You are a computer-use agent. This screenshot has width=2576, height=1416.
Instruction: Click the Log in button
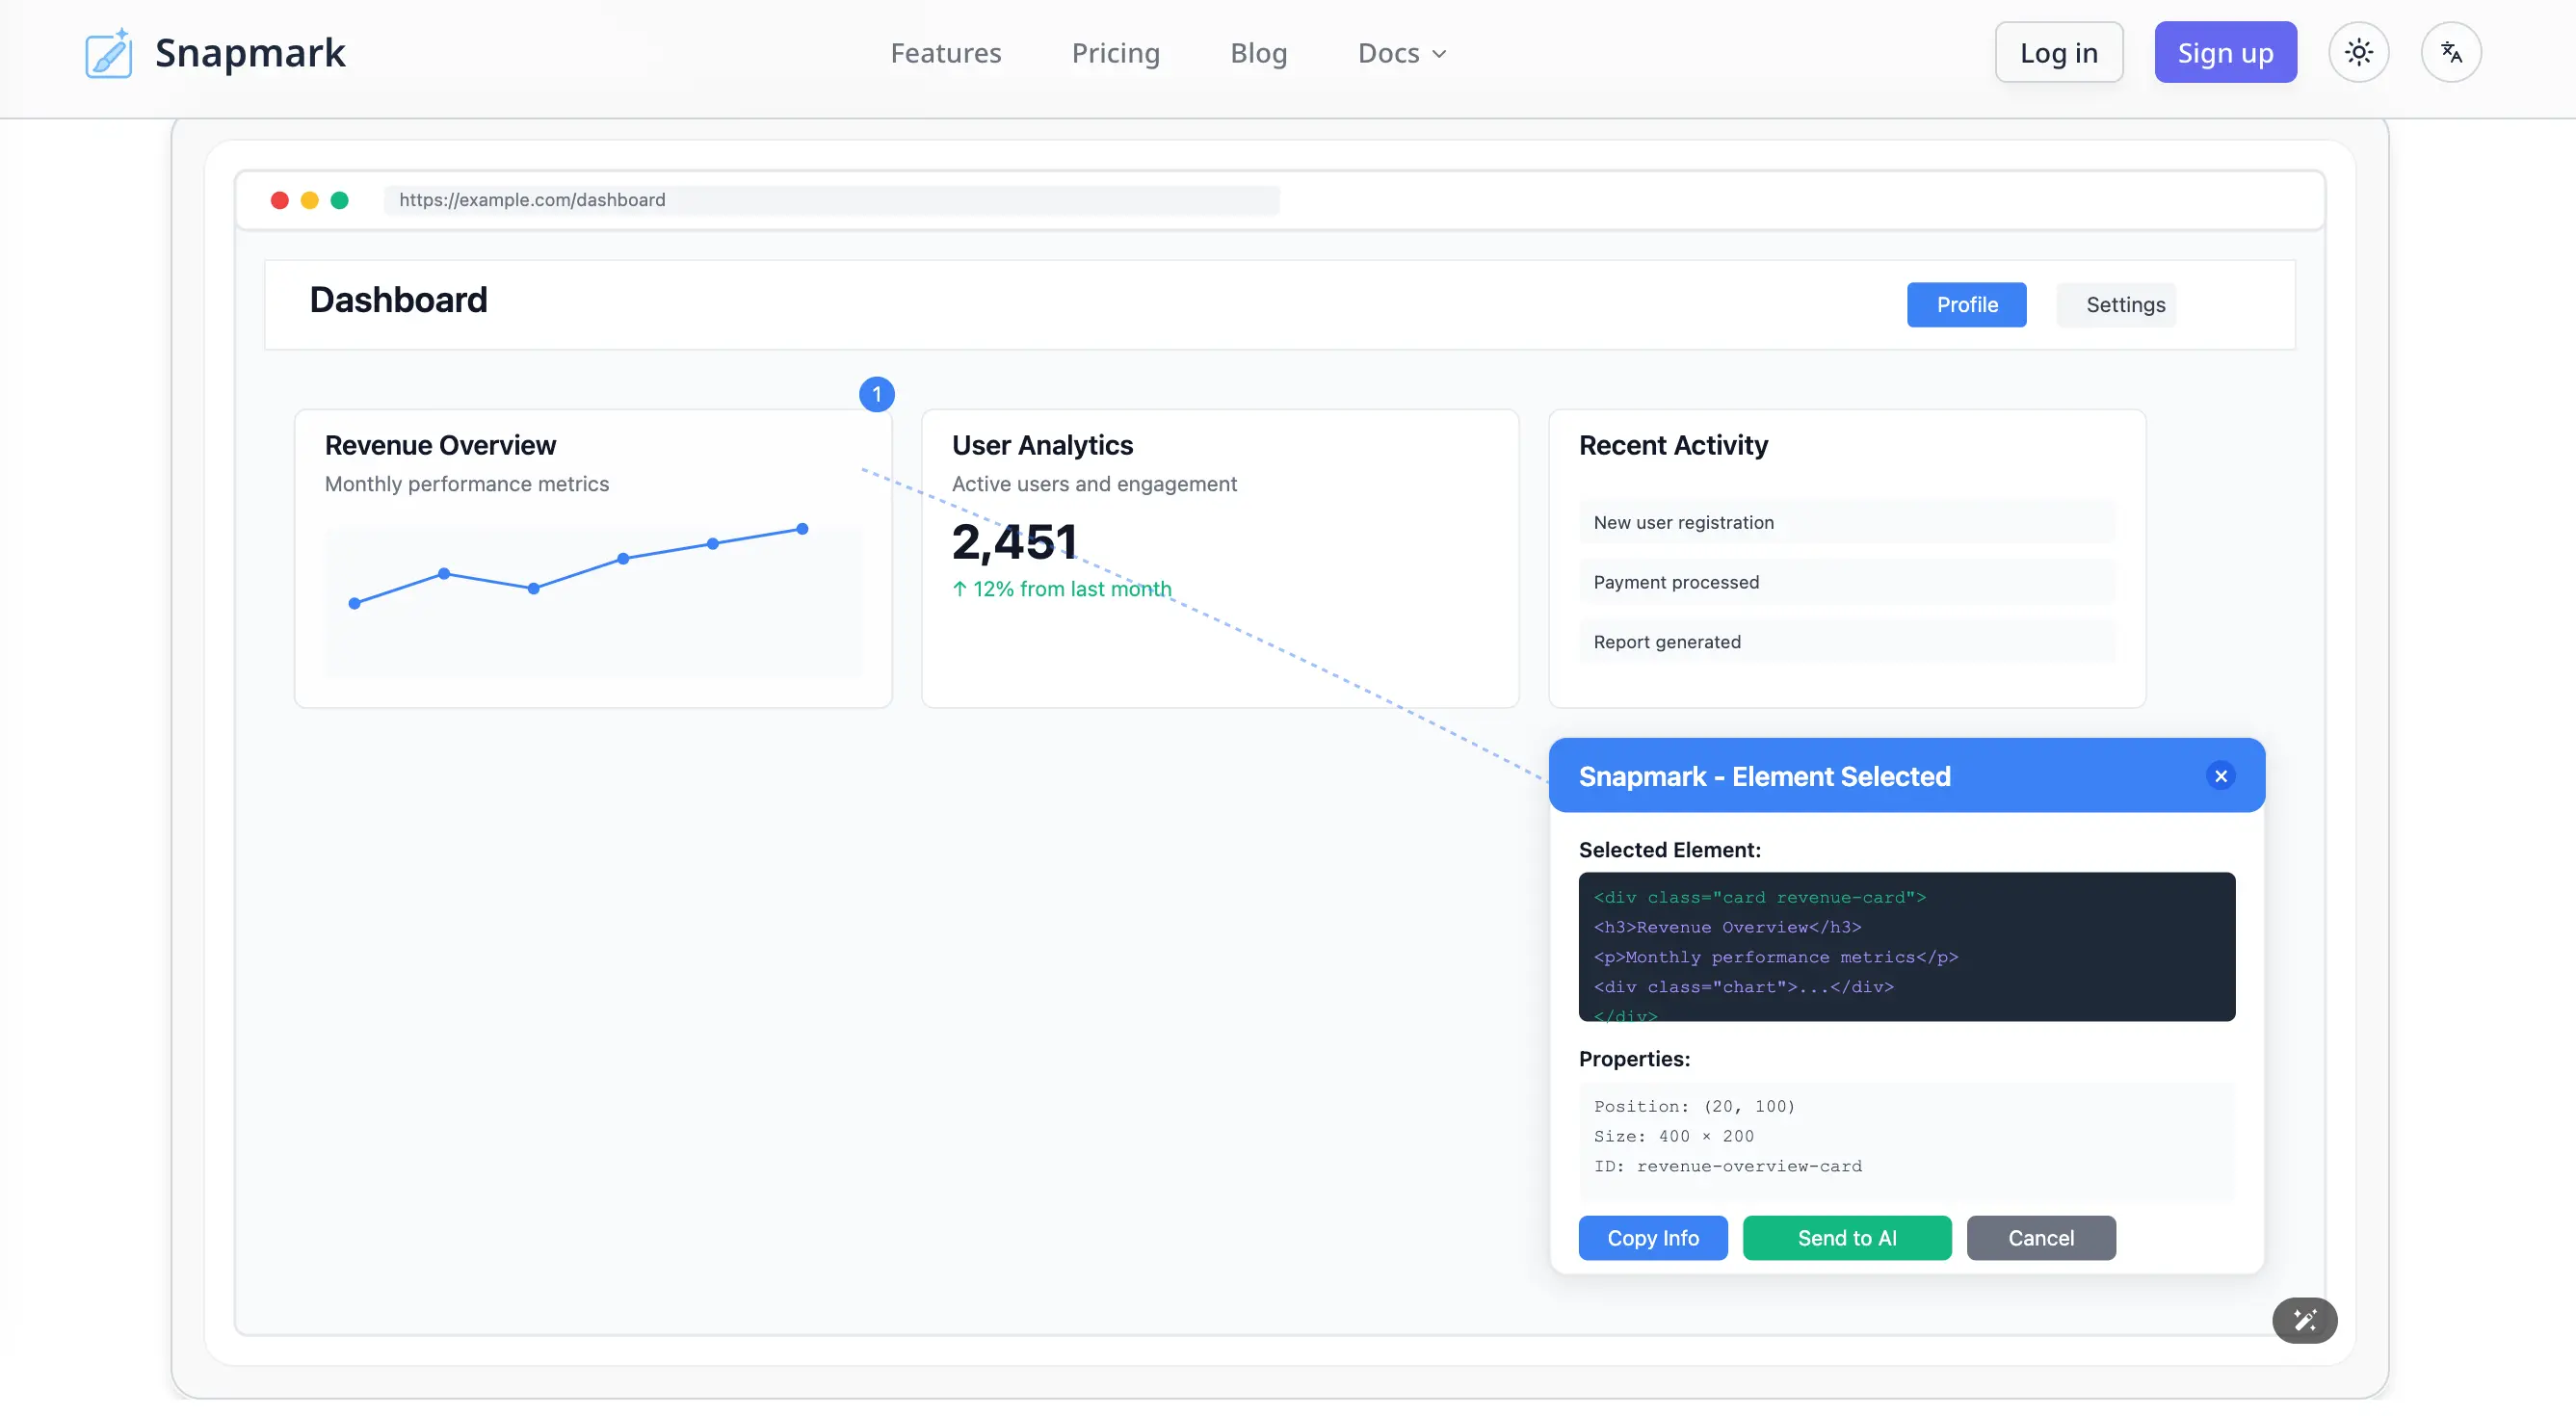(x=2058, y=52)
